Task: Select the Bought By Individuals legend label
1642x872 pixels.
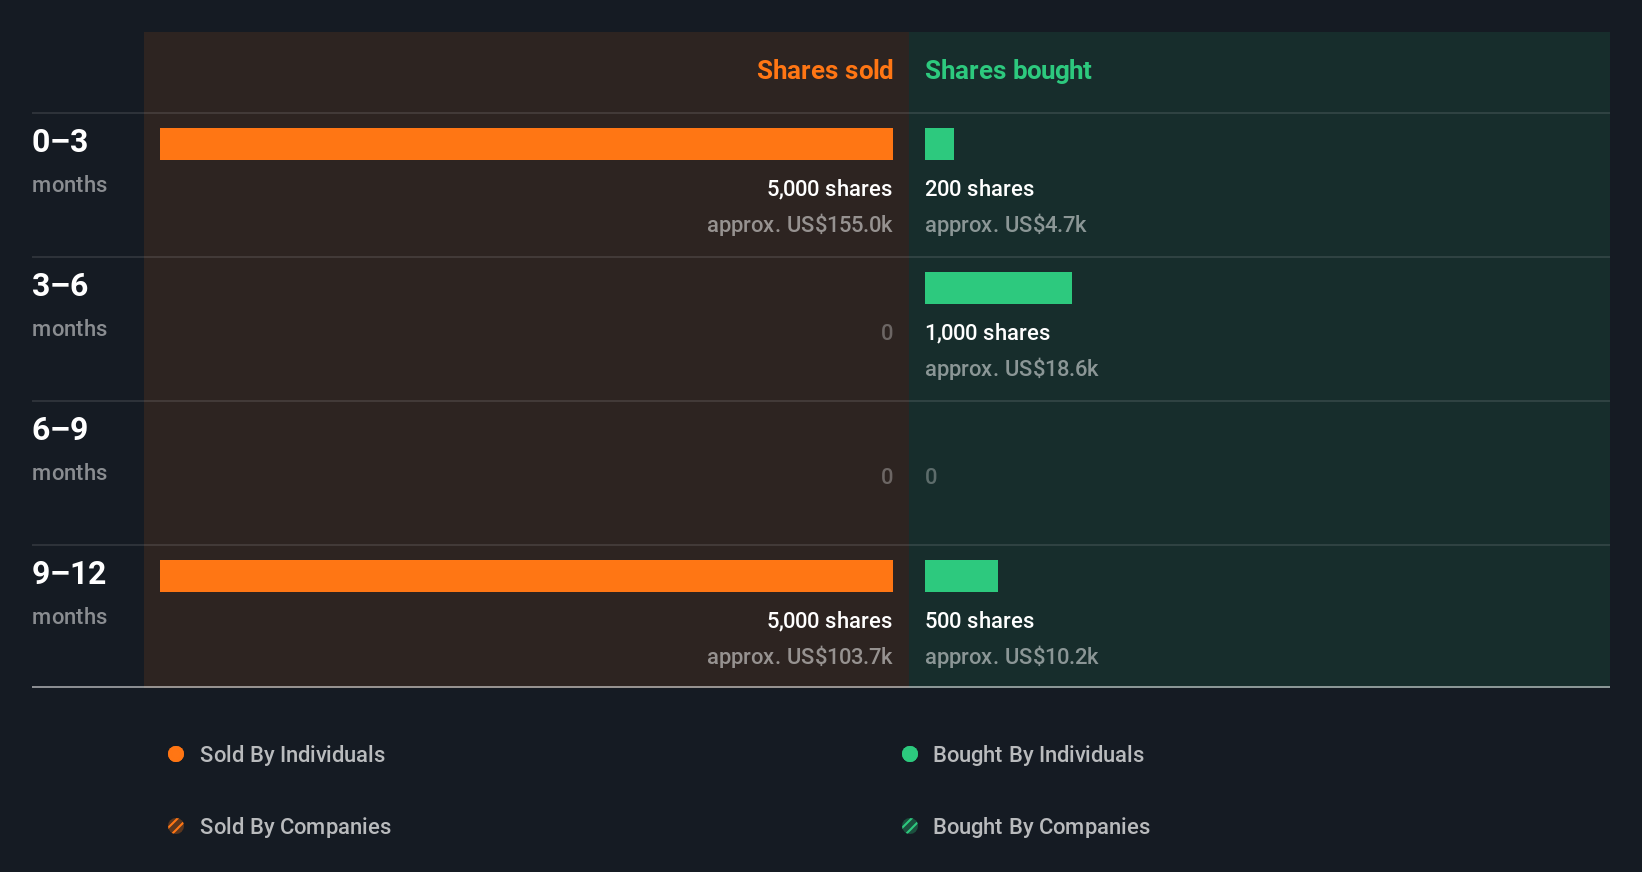Action: 1038,755
